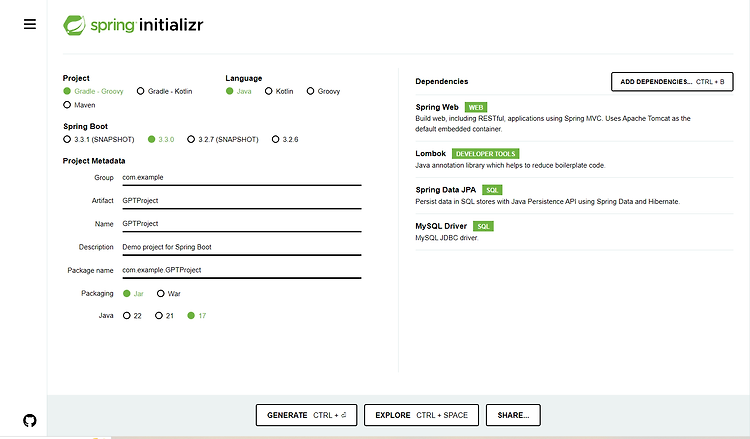Screen dimensions: 750x439
Task: Click the 'MySQL JDBC driver.' description text
Action: click(447, 238)
